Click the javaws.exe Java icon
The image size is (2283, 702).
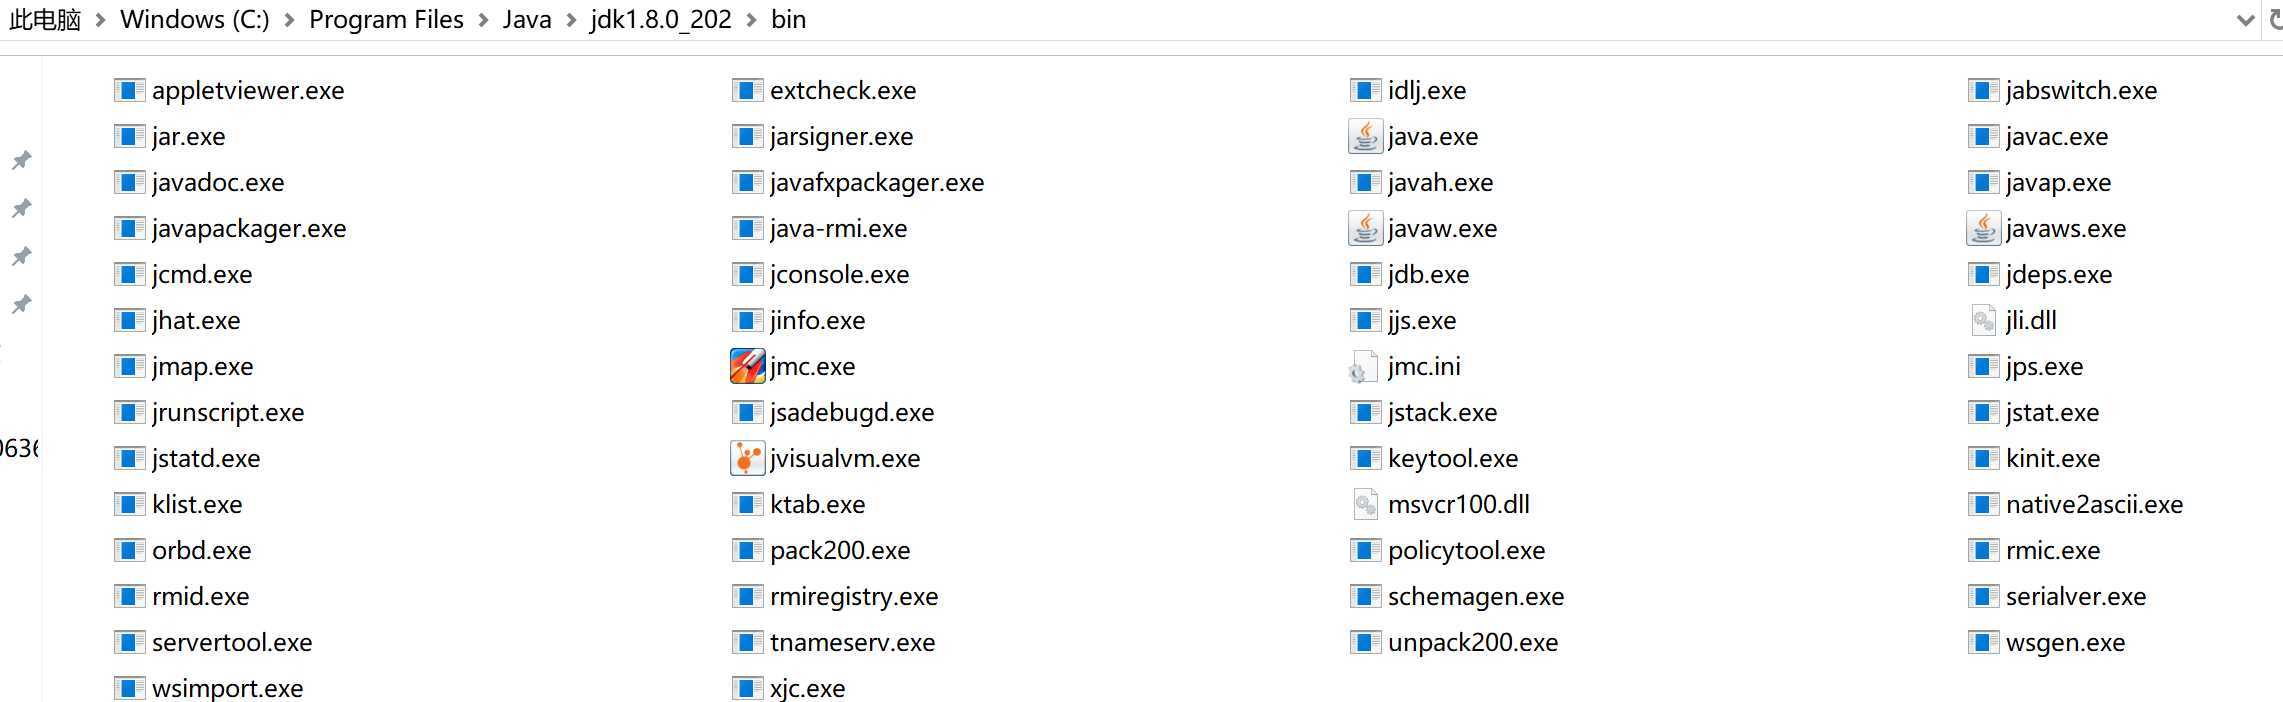tap(1983, 228)
